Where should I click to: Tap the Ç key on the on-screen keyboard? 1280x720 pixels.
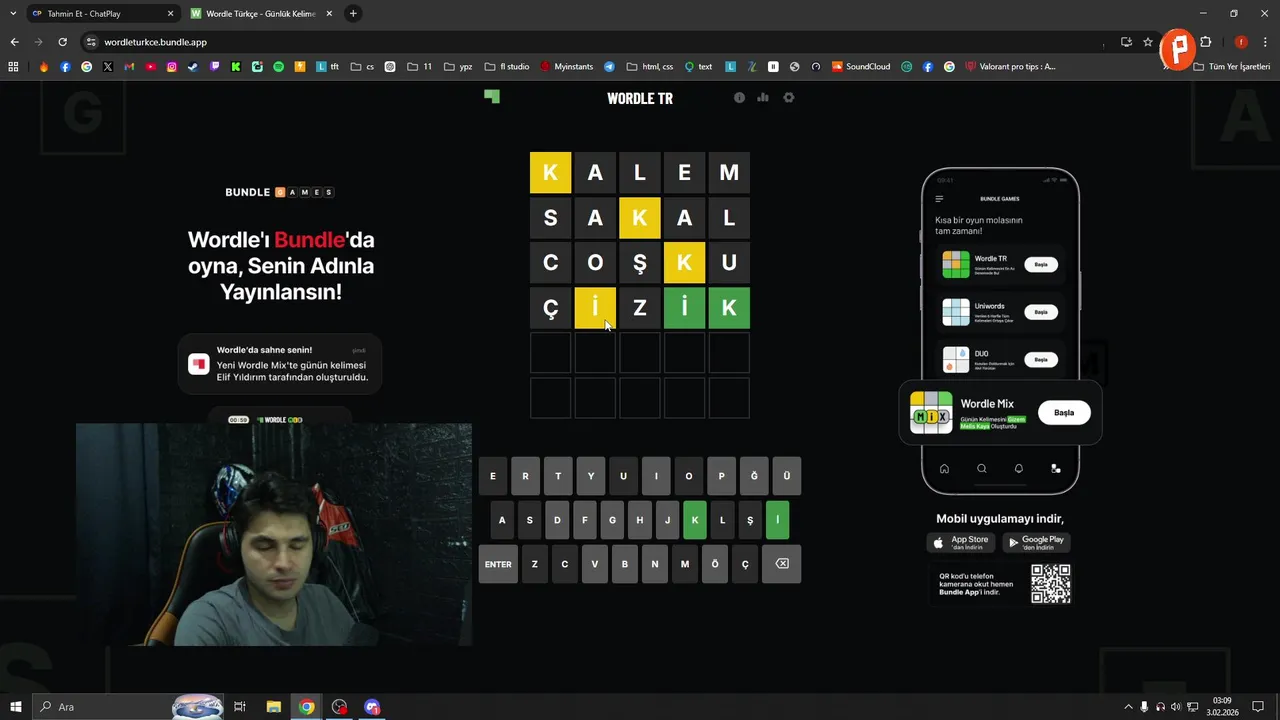[x=745, y=564]
